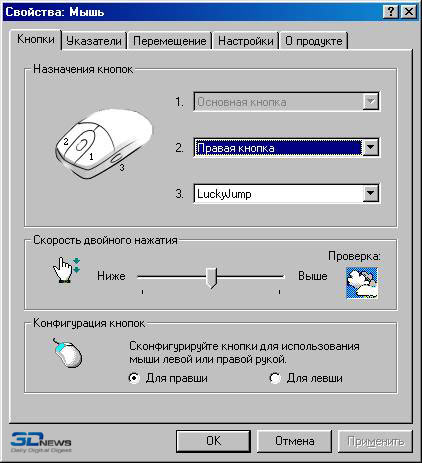
Task: Click the Конфигурация кнопок group label
Action: coord(89,323)
